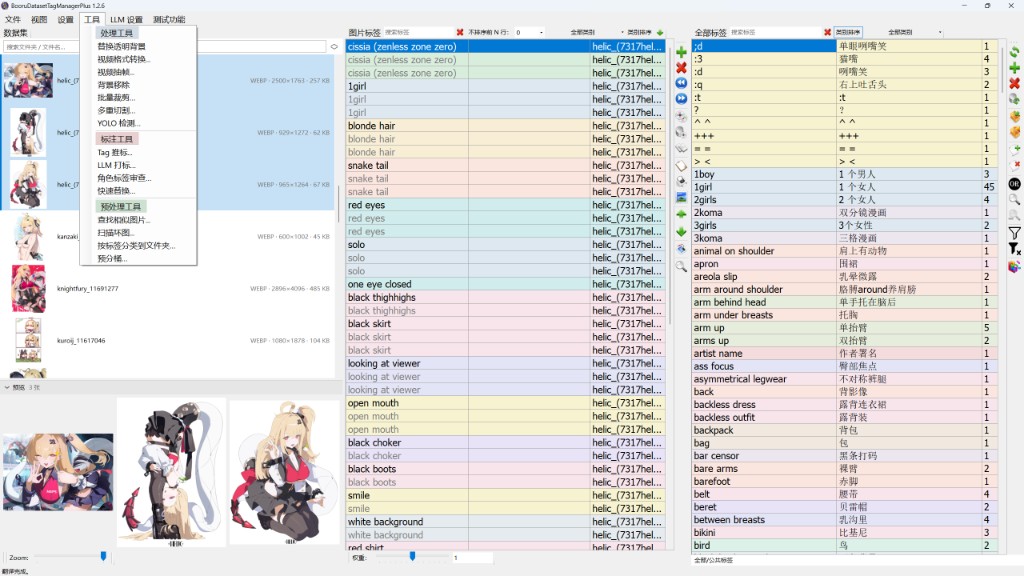Image resolution: width=1024 pixels, height=576 pixels.
Task: Click the image tags search field
Action: [418, 32]
